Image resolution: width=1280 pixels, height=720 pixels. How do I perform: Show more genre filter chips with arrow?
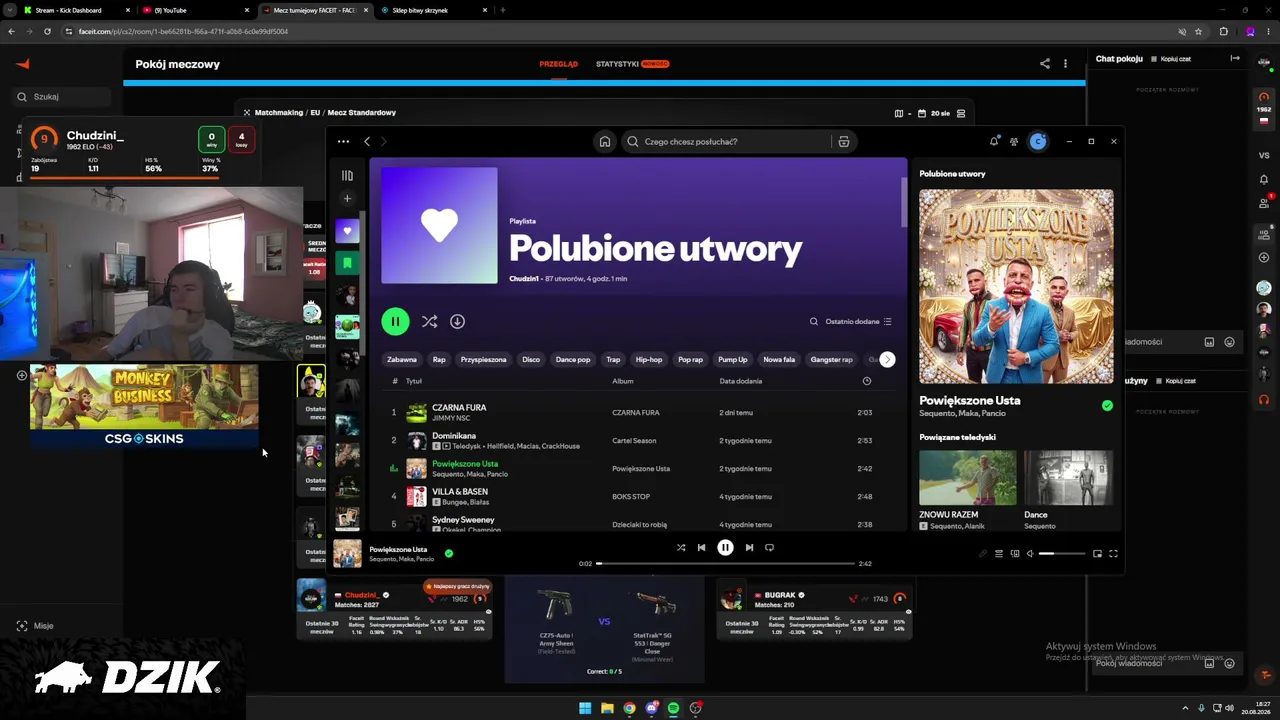[x=887, y=360]
